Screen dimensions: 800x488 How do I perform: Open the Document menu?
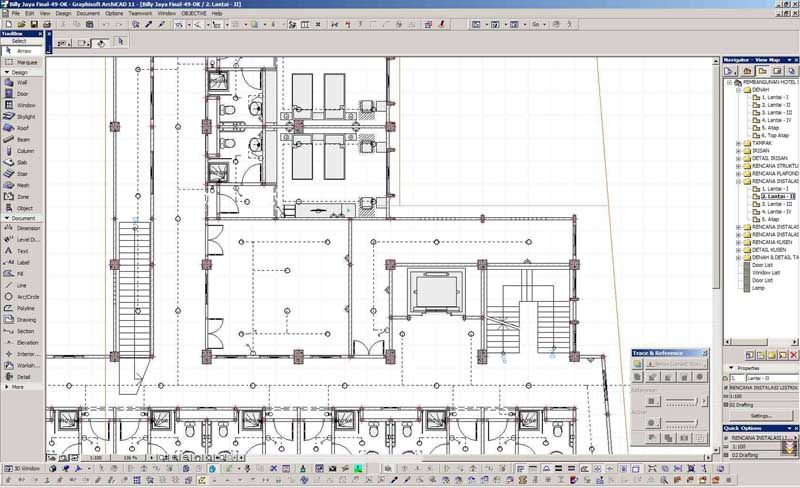[88, 13]
